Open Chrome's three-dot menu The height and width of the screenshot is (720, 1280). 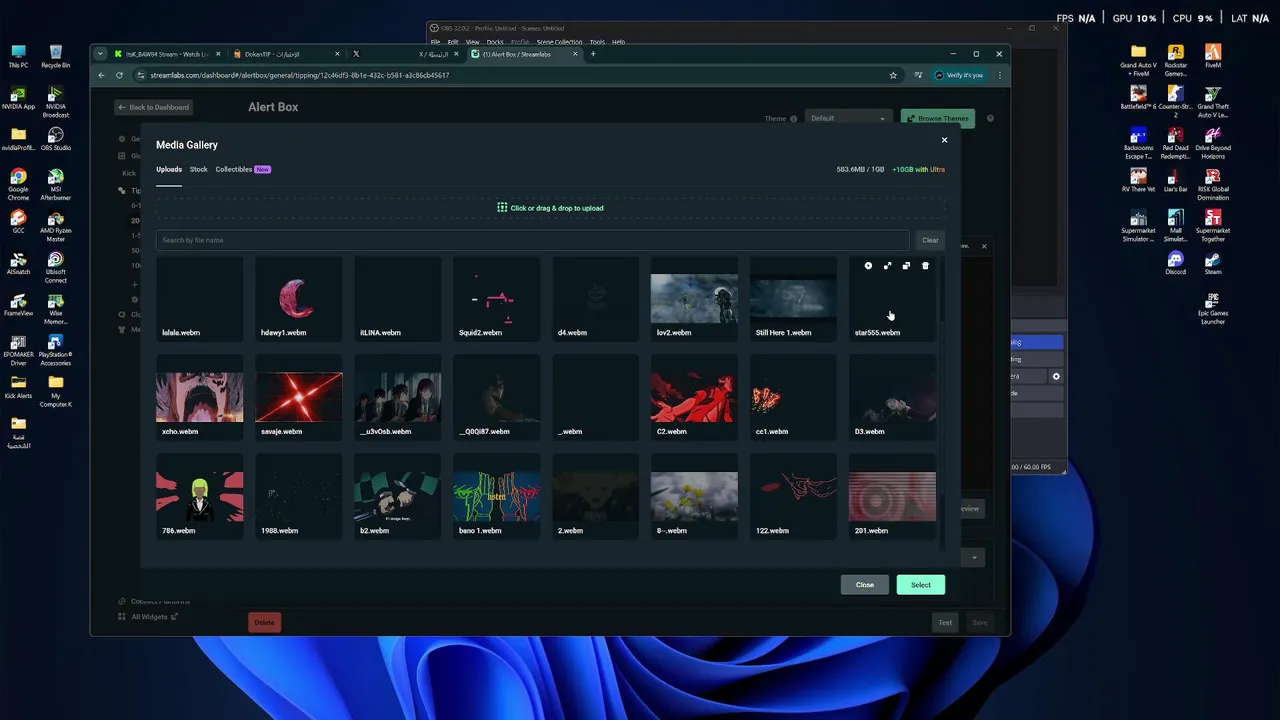[999, 75]
